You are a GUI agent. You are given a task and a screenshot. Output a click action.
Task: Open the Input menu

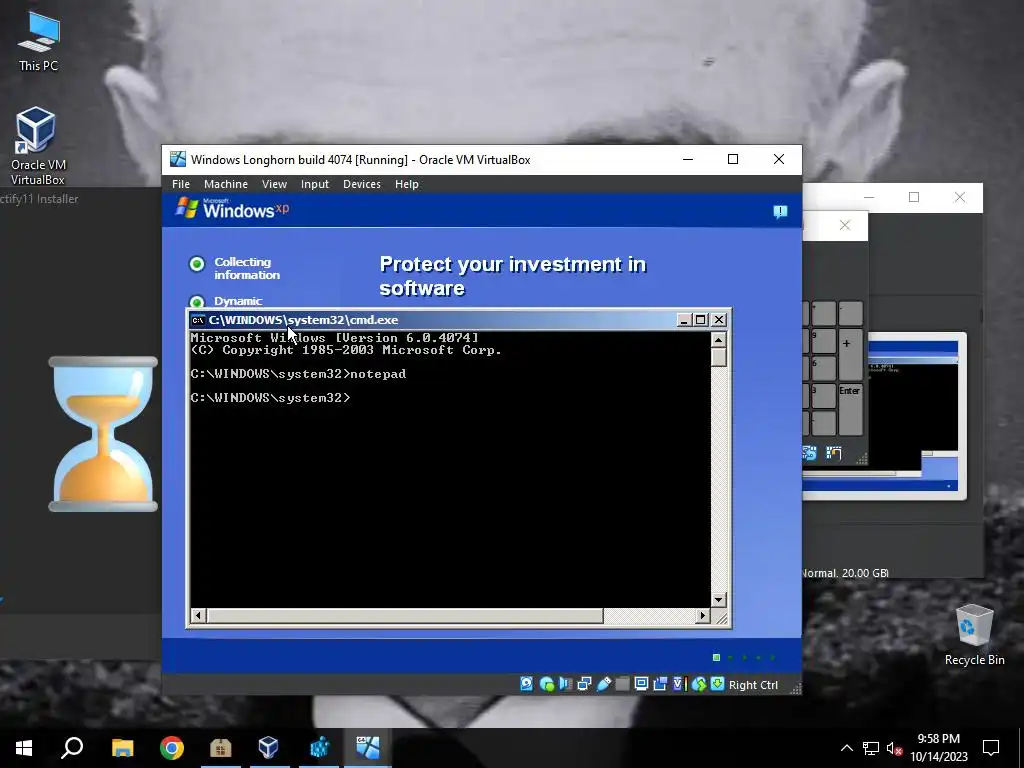click(x=315, y=184)
